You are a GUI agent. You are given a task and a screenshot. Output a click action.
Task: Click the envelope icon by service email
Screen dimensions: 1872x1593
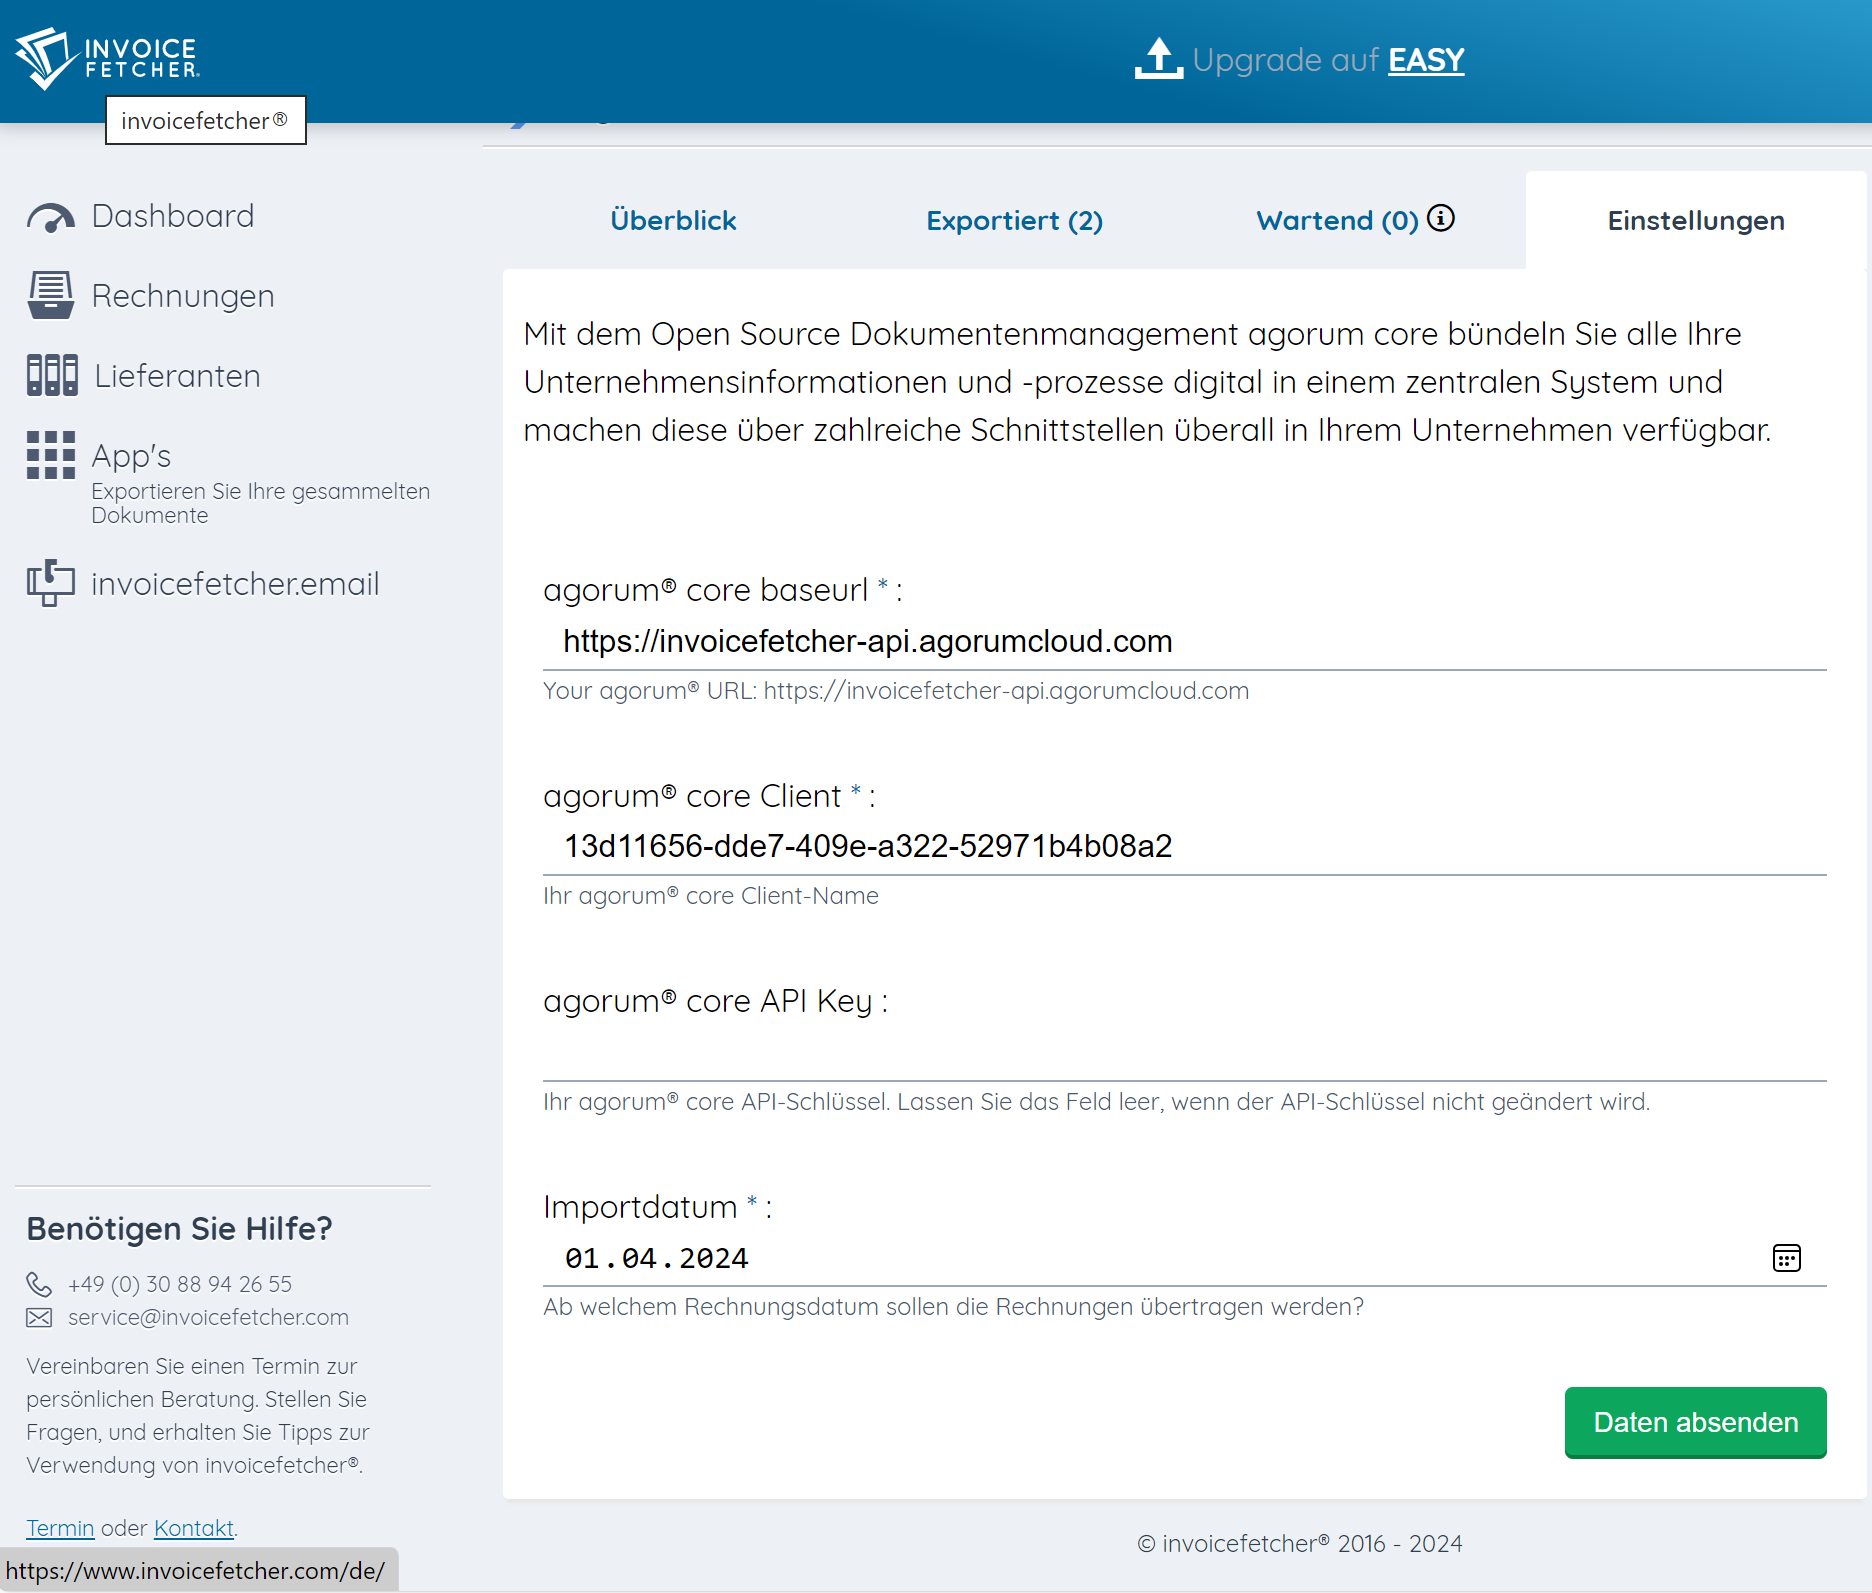coord(39,1318)
